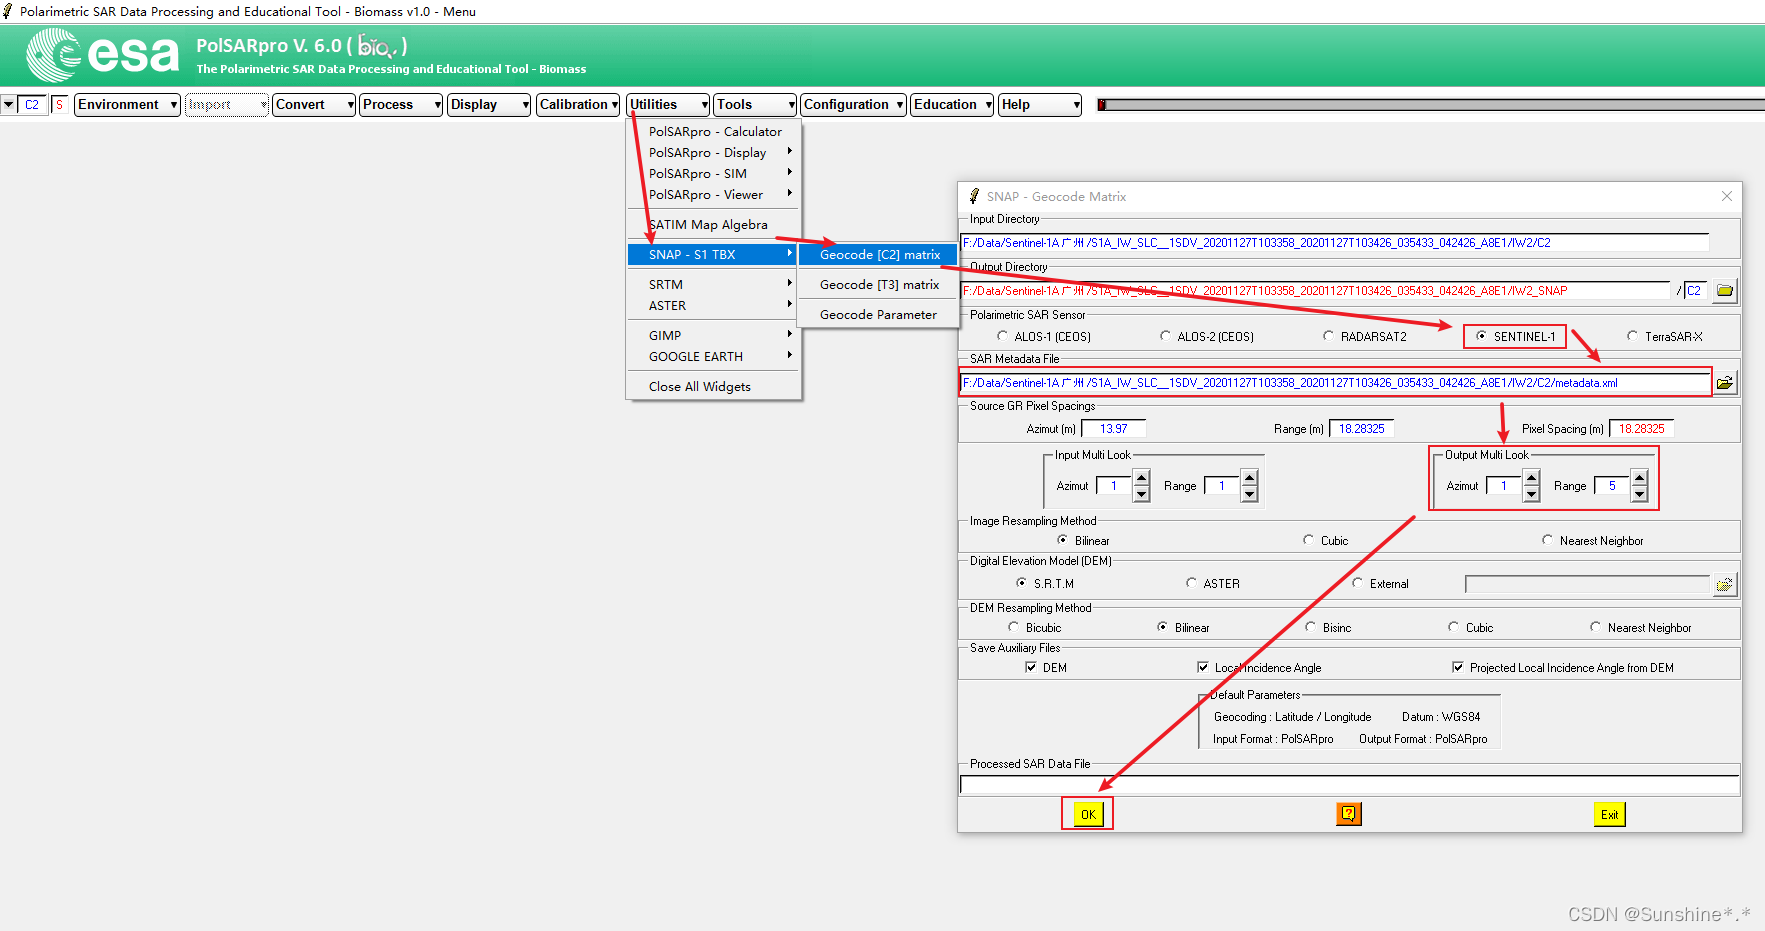Click the Output Directory path field
Image resolution: width=1765 pixels, height=931 pixels.
(x=1316, y=291)
